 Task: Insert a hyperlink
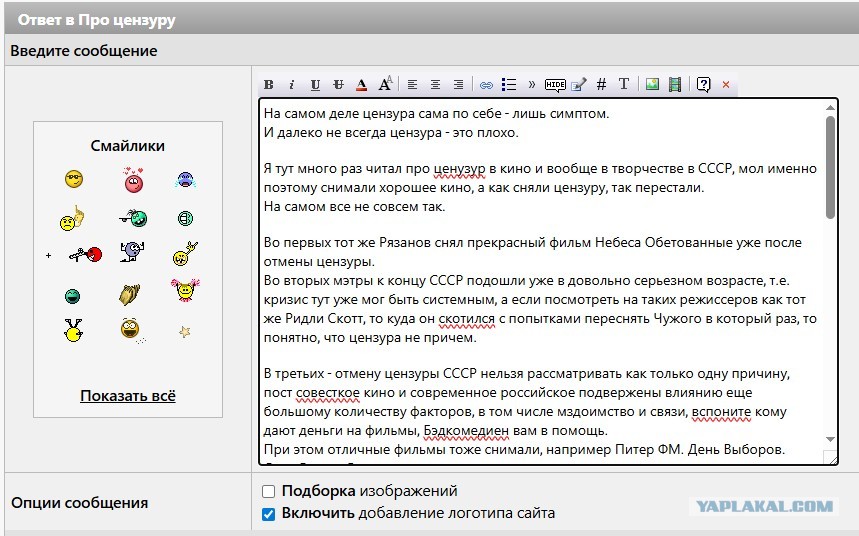pyautogui.click(x=486, y=85)
